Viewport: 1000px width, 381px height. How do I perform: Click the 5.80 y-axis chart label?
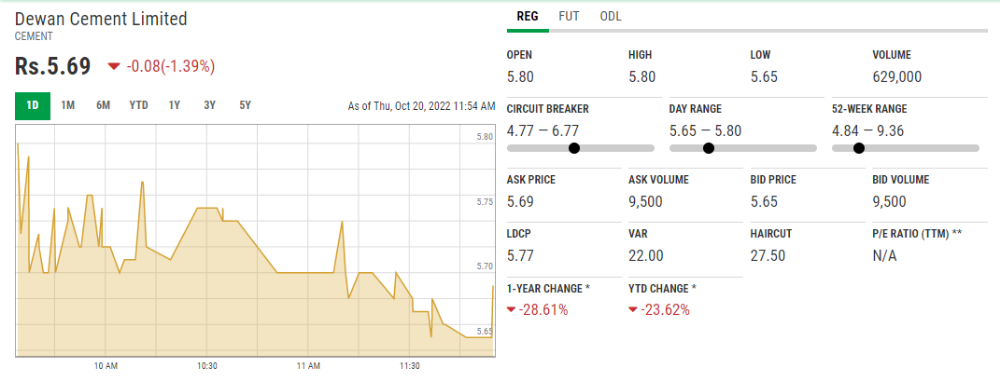[485, 137]
